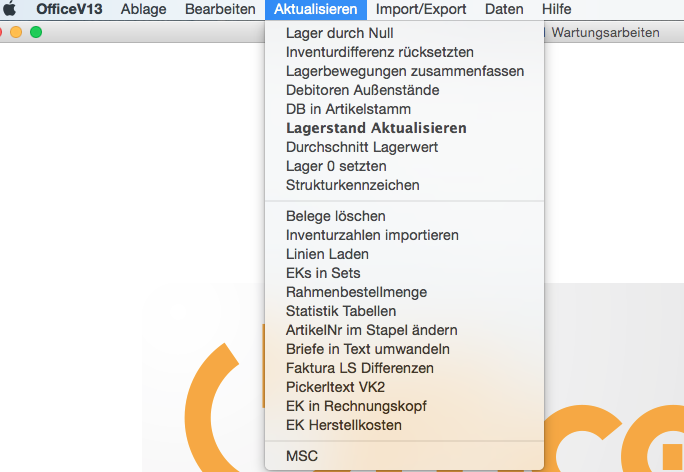Image resolution: width=684 pixels, height=472 pixels.
Task: Choose Inventurdifferenz rücksetzten
Action: click(404, 52)
